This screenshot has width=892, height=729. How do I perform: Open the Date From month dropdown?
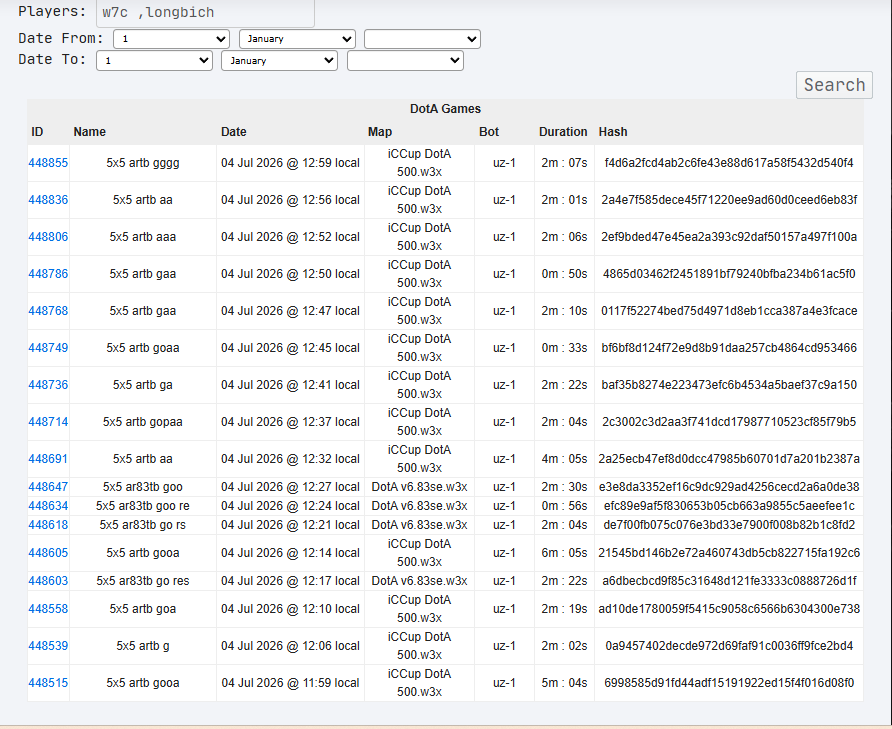point(298,39)
